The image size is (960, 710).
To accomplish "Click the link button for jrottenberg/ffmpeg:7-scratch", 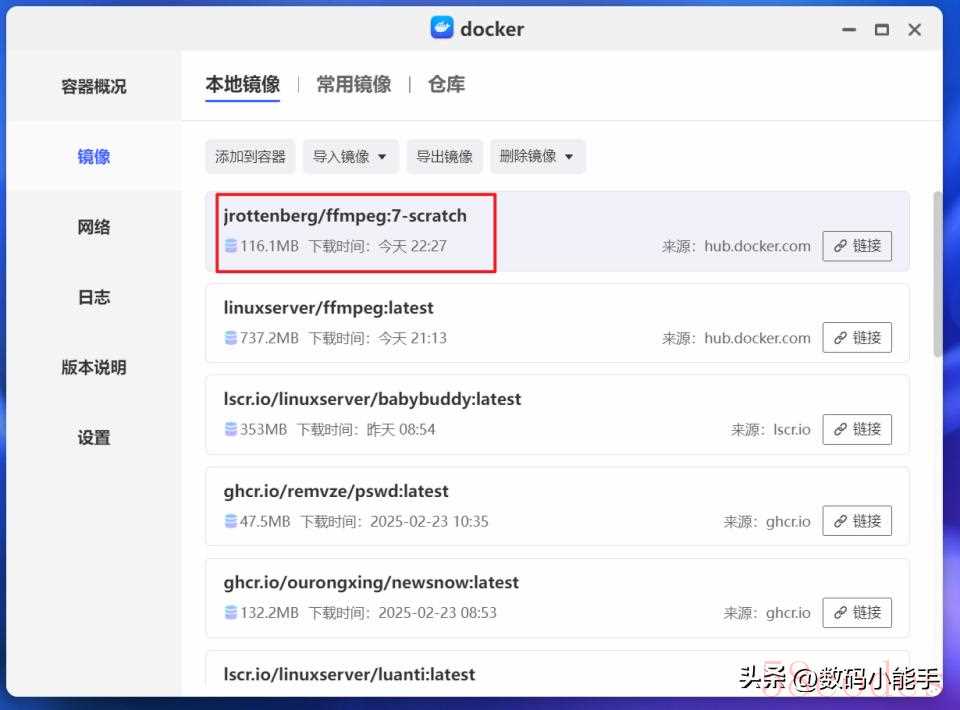I will [x=857, y=246].
